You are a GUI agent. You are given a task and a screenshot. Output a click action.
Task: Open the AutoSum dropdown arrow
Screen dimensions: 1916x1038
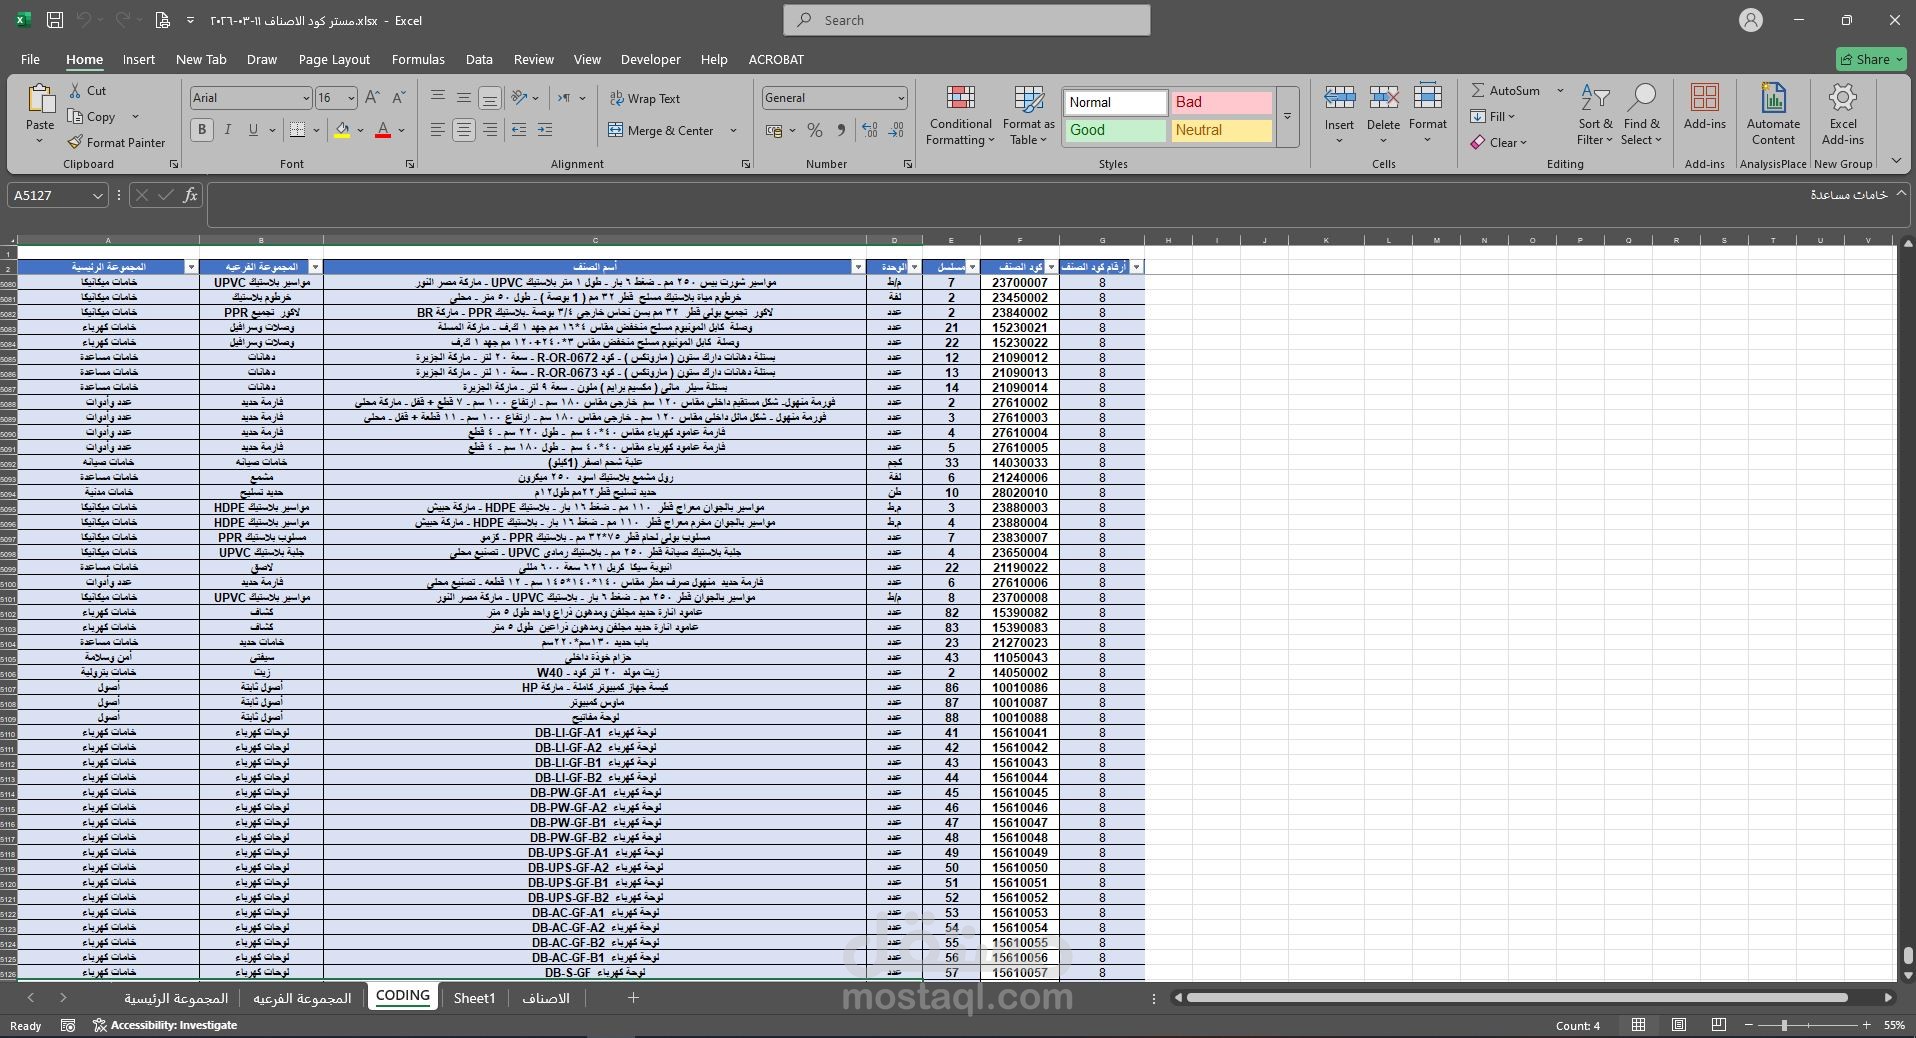(x=1560, y=90)
